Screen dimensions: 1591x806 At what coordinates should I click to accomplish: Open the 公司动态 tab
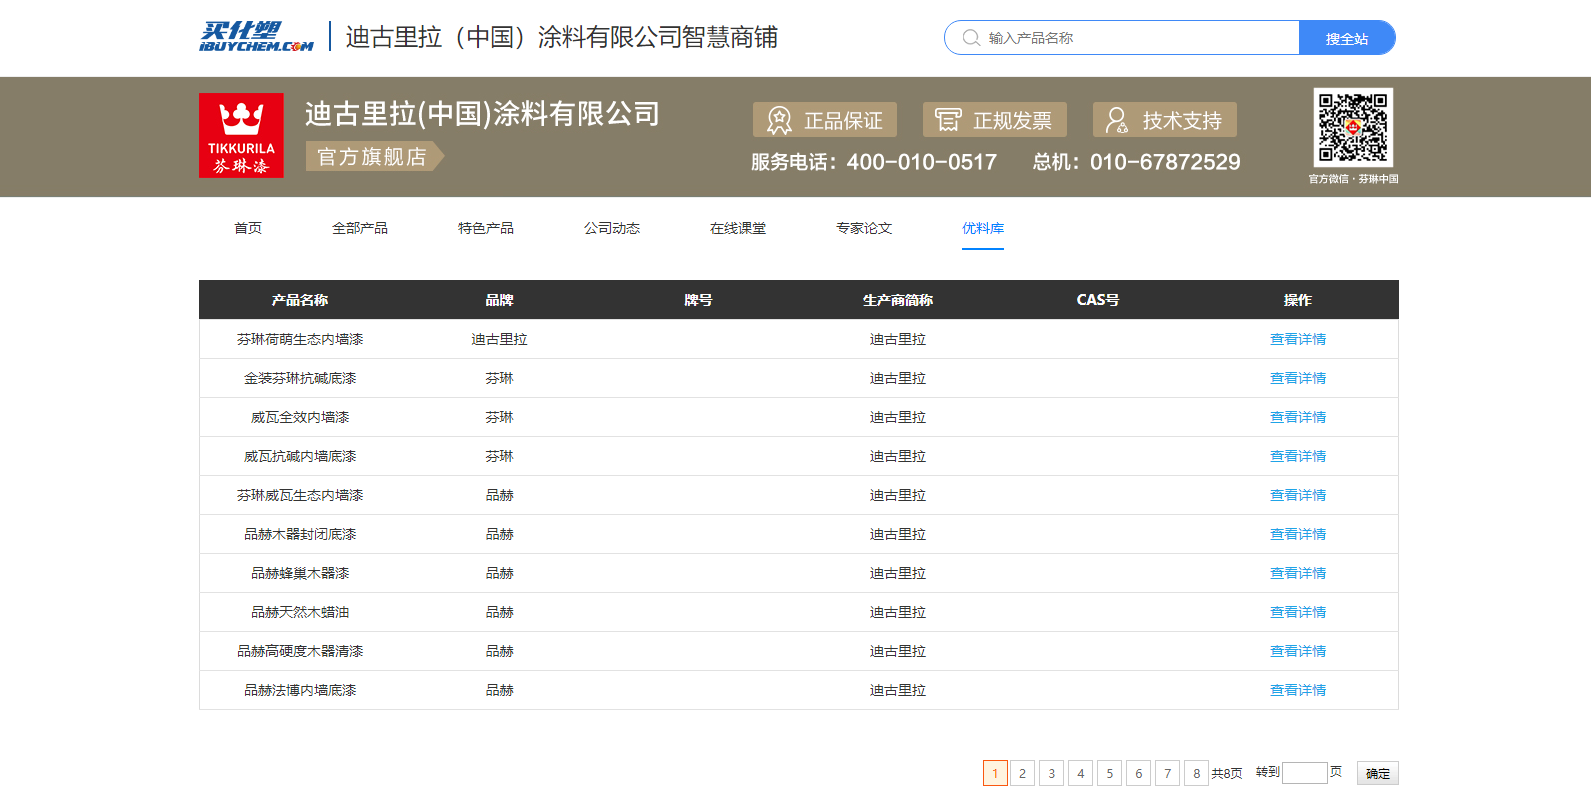coord(612,228)
